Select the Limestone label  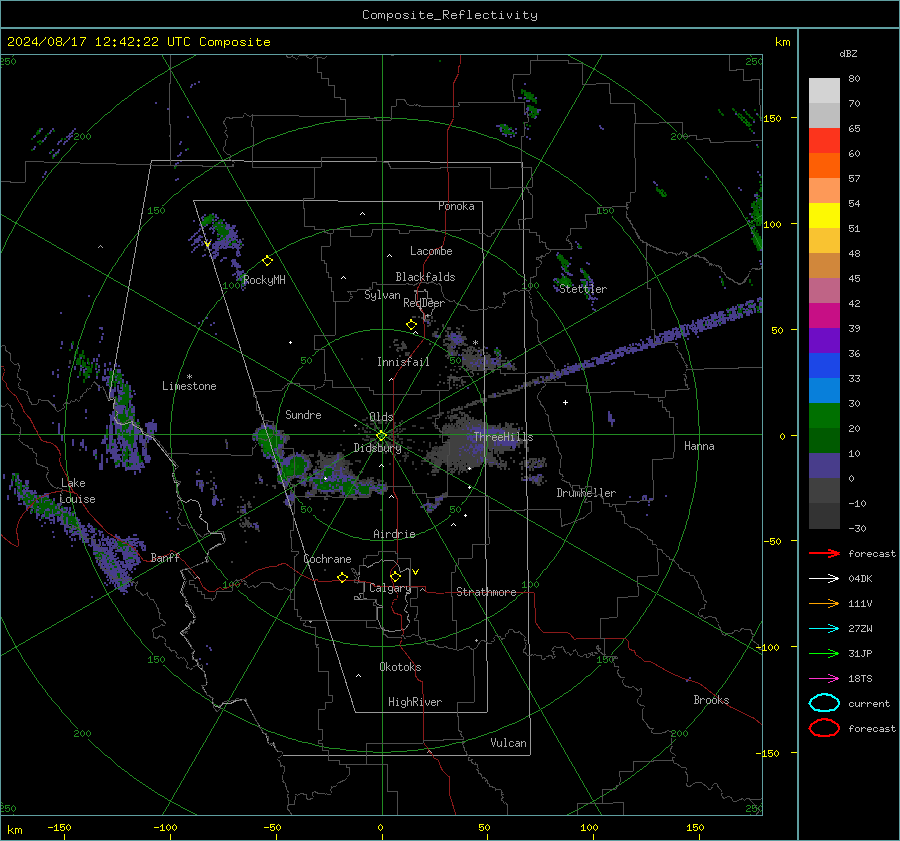(189, 386)
